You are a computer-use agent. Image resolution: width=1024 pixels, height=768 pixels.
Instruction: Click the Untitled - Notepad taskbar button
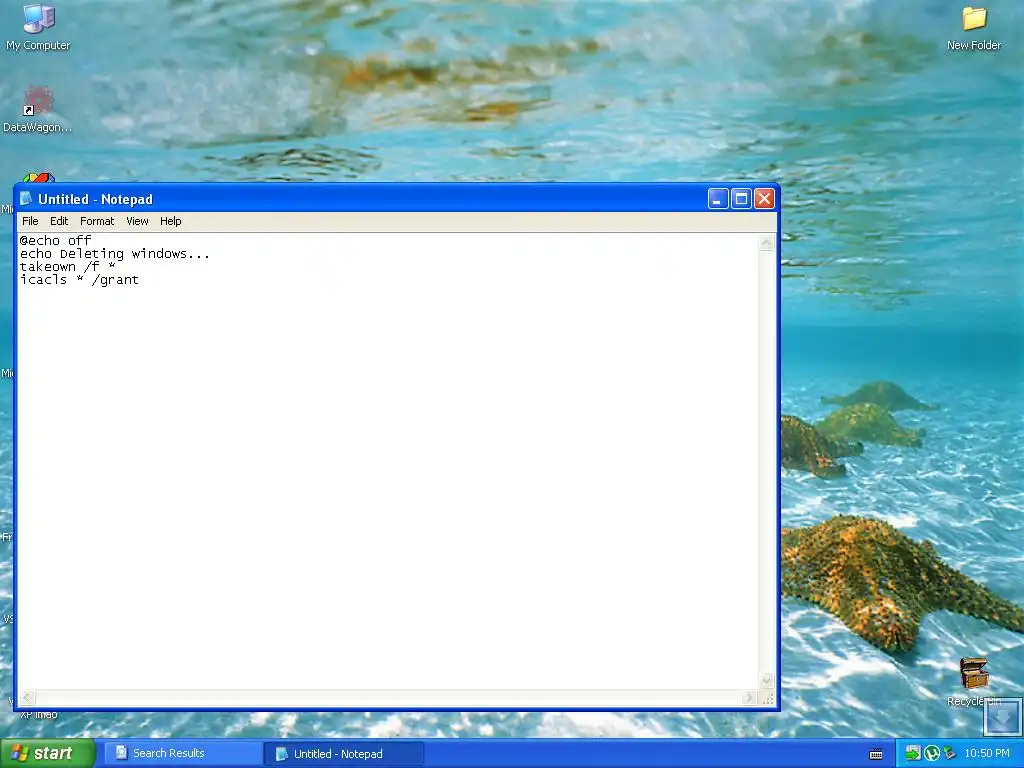point(344,754)
